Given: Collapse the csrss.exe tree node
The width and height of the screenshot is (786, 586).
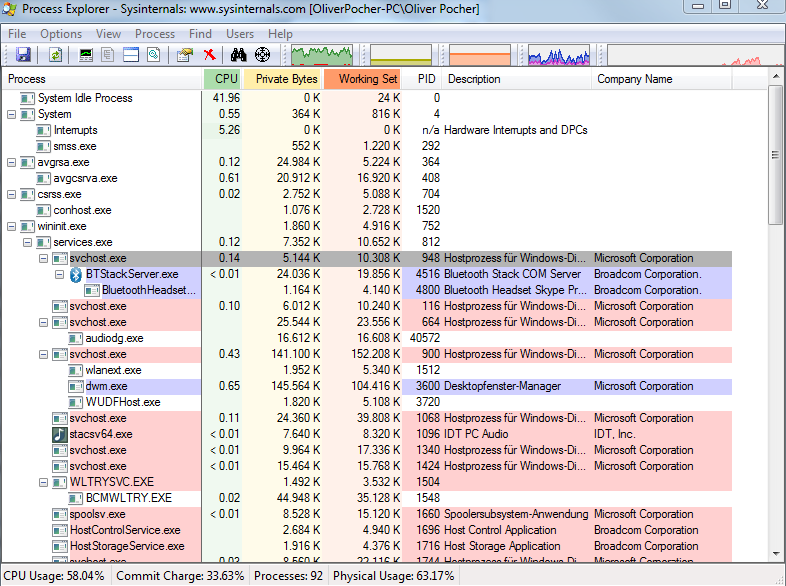Looking at the screenshot, I should (x=12, y=194).
